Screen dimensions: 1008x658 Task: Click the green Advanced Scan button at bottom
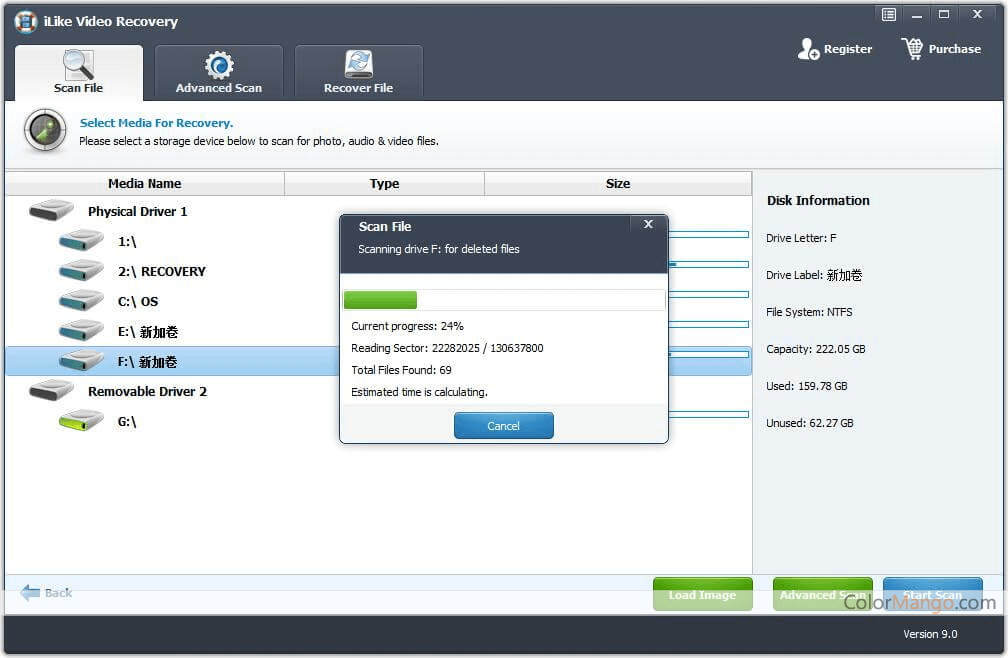(x=823, y=594)
